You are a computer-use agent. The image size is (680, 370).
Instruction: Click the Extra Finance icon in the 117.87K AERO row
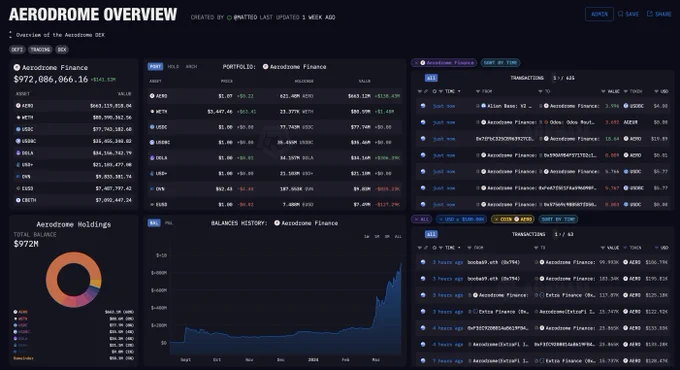542,295
